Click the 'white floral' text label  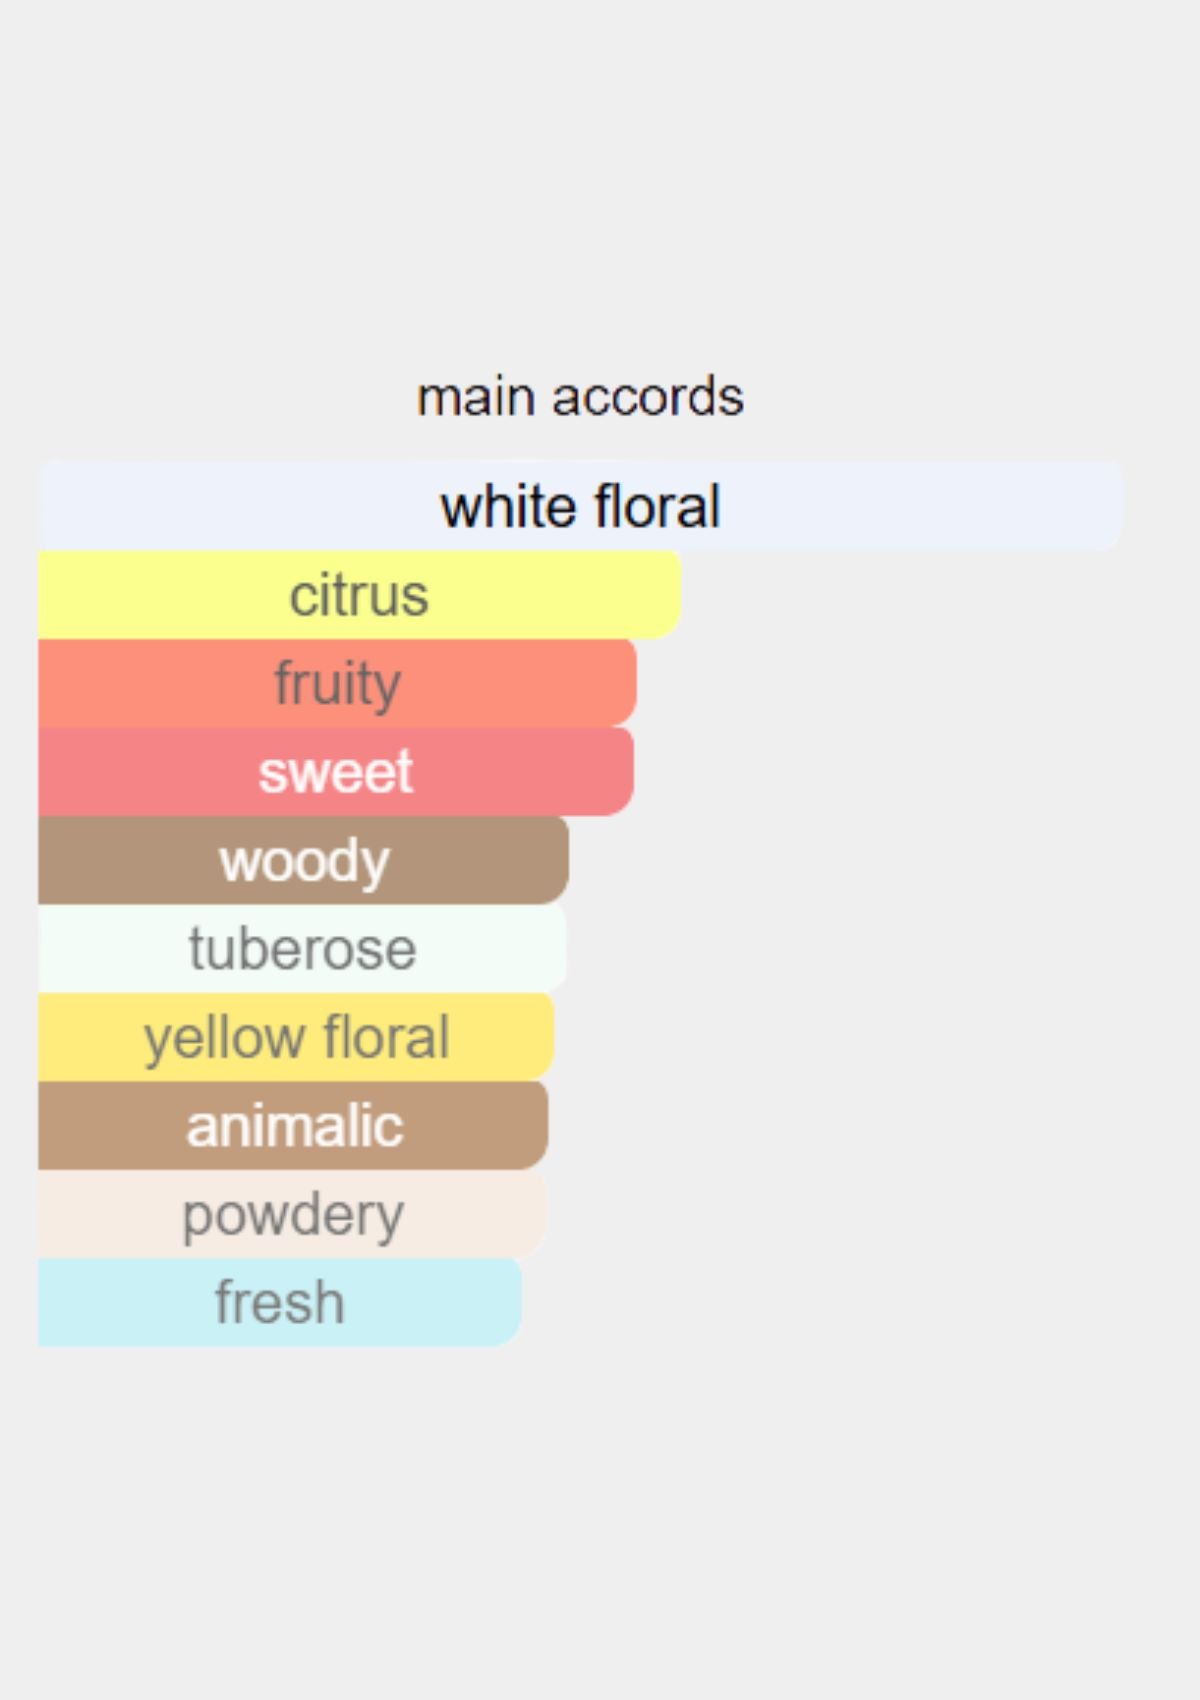click(580, 506)
